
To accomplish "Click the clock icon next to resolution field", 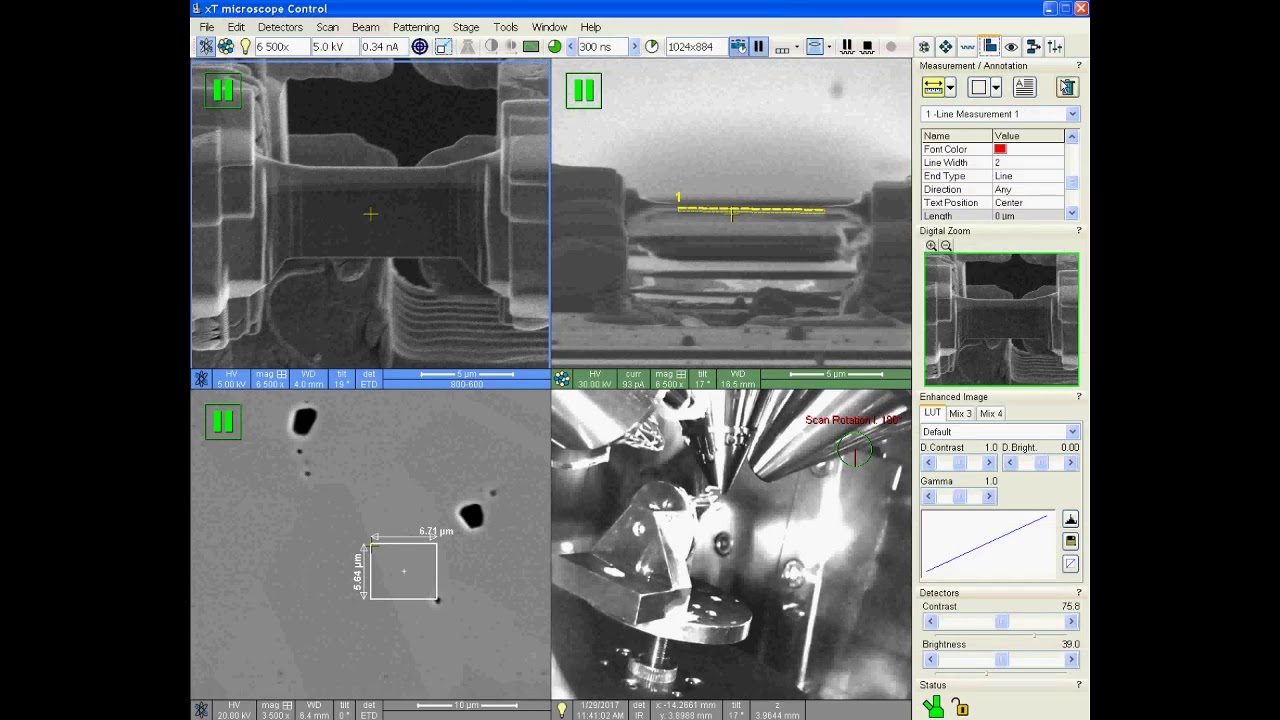I will (652, 46).
